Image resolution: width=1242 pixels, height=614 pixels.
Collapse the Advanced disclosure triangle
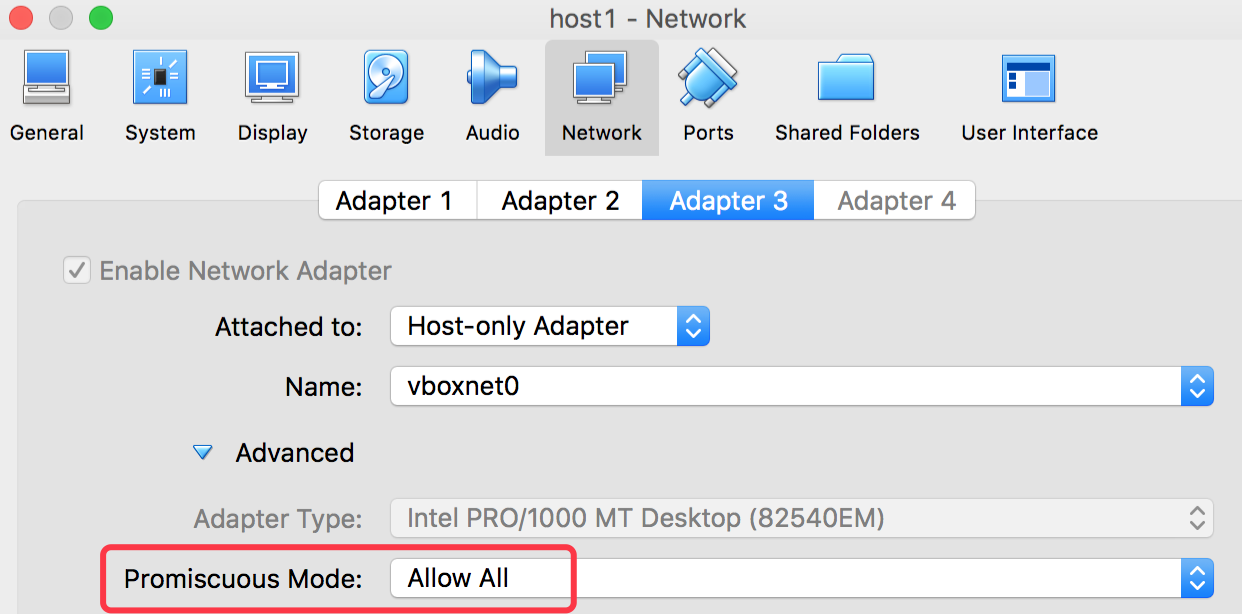(203, 453)
